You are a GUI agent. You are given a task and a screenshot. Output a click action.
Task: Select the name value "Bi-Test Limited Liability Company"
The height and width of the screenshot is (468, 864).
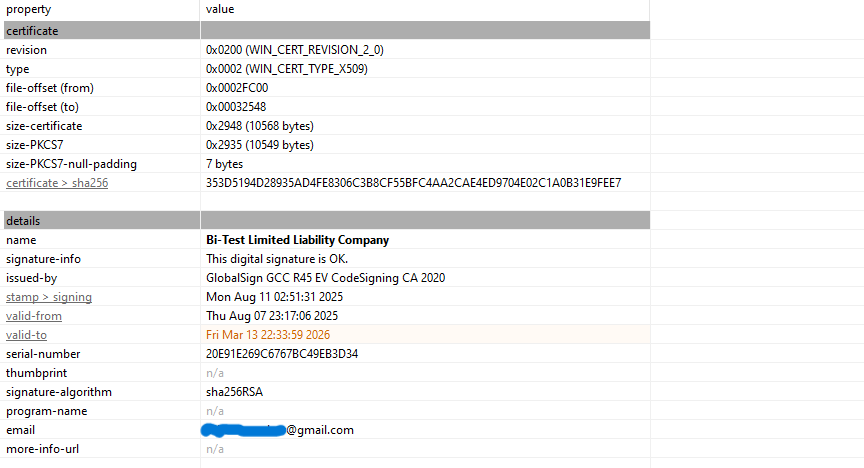[297, 240]
